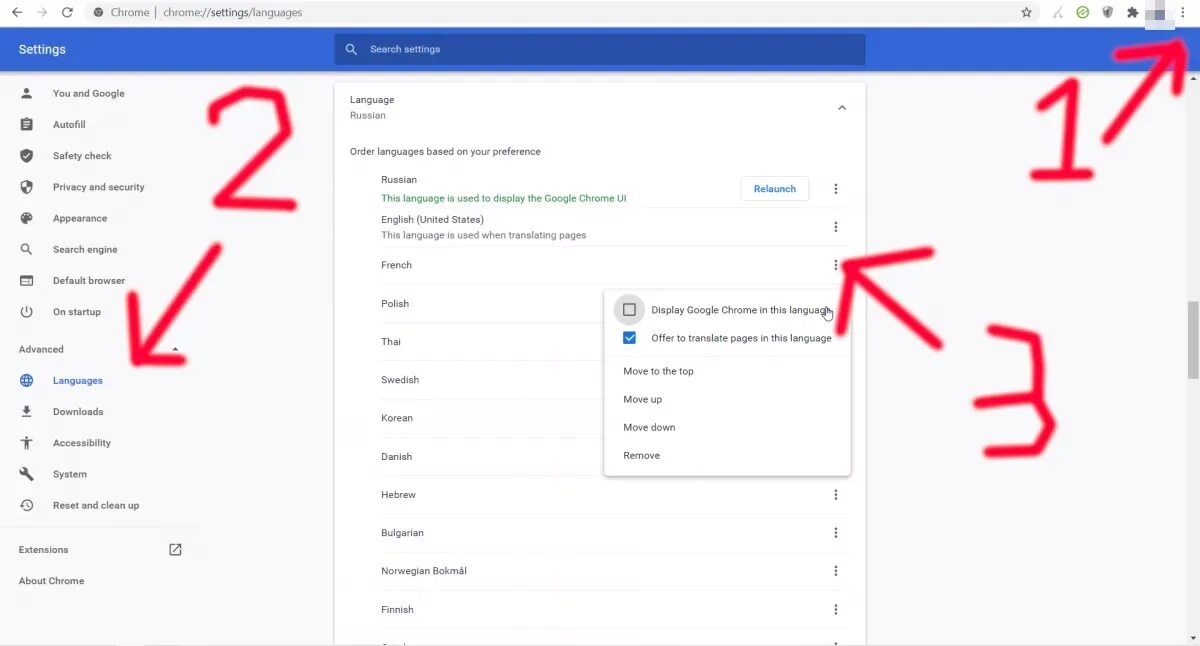This screenshot has width=1200, height=646.
Task: Open the Extensions puzzle-piece menu
Action: pos(1132,13)
